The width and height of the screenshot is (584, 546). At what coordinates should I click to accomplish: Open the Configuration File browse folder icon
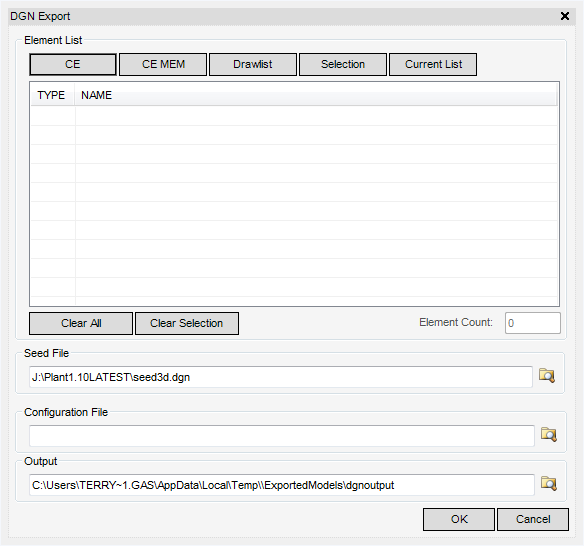click(549, 434)
